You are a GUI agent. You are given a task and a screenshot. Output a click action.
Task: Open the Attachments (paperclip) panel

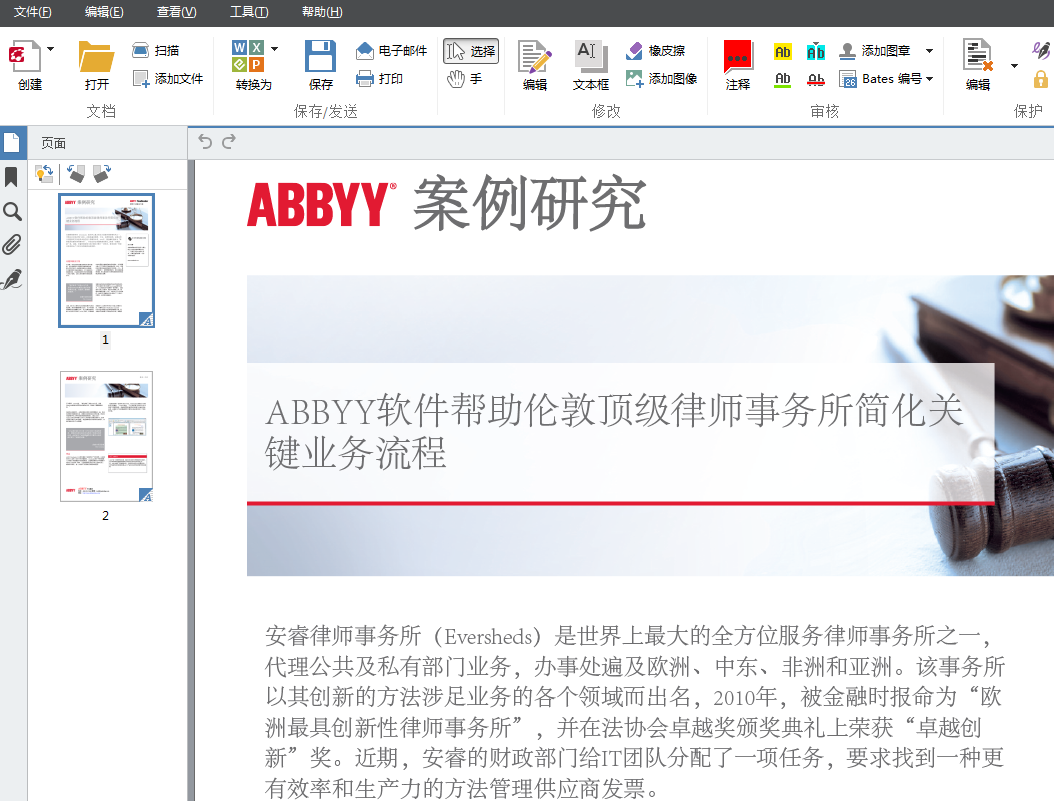click(x=13, y=244)
